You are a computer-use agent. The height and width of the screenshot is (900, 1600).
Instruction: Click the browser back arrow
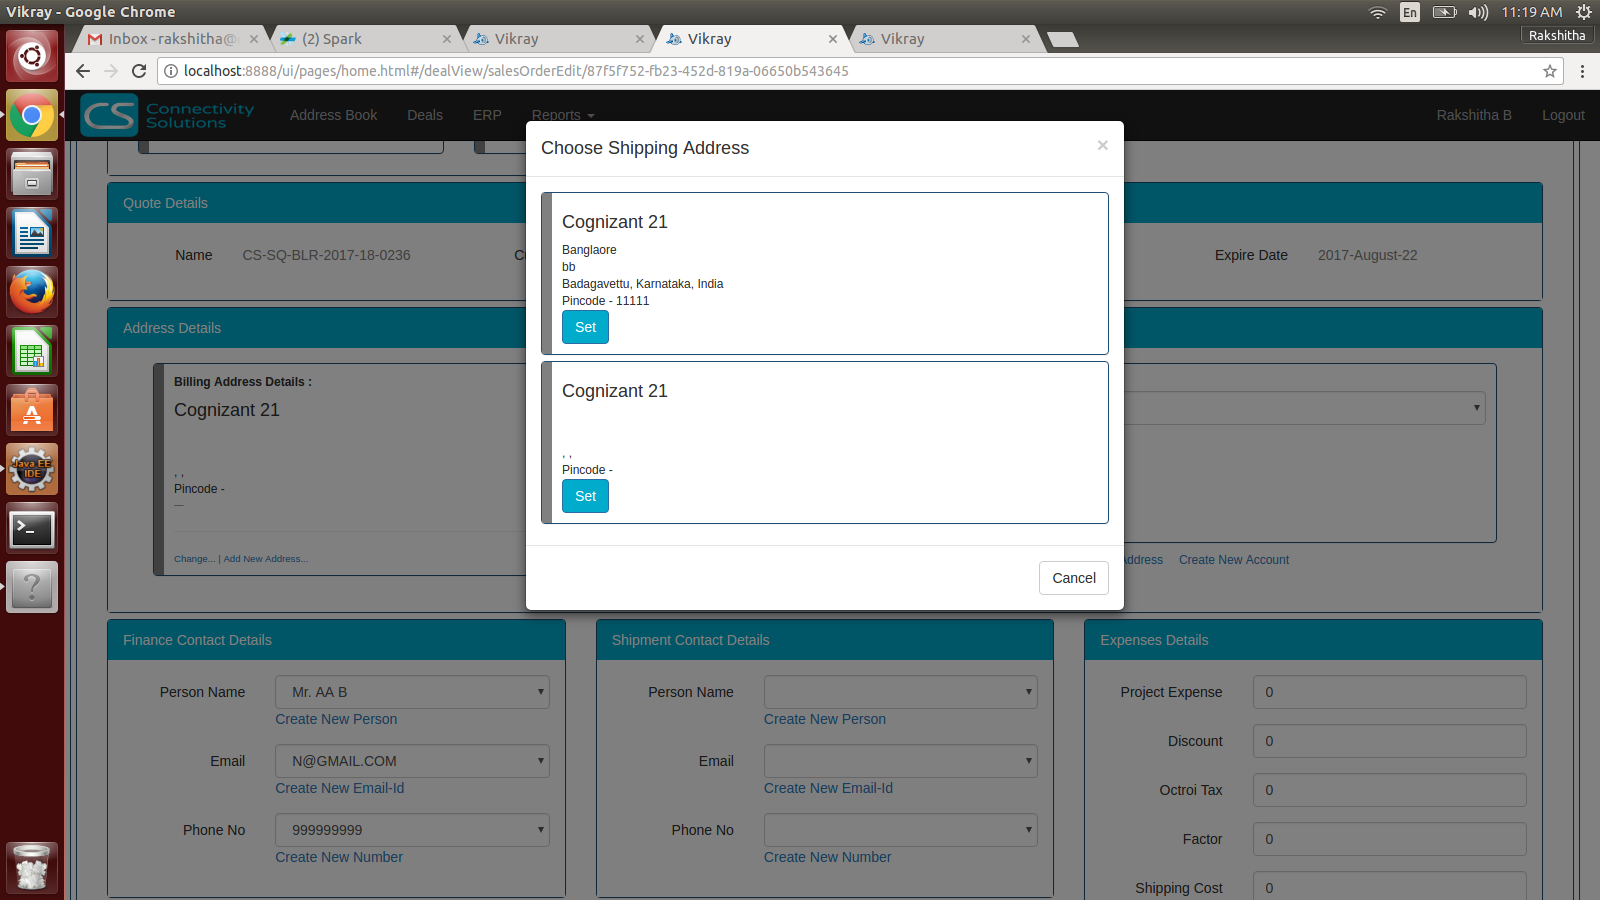83,71
